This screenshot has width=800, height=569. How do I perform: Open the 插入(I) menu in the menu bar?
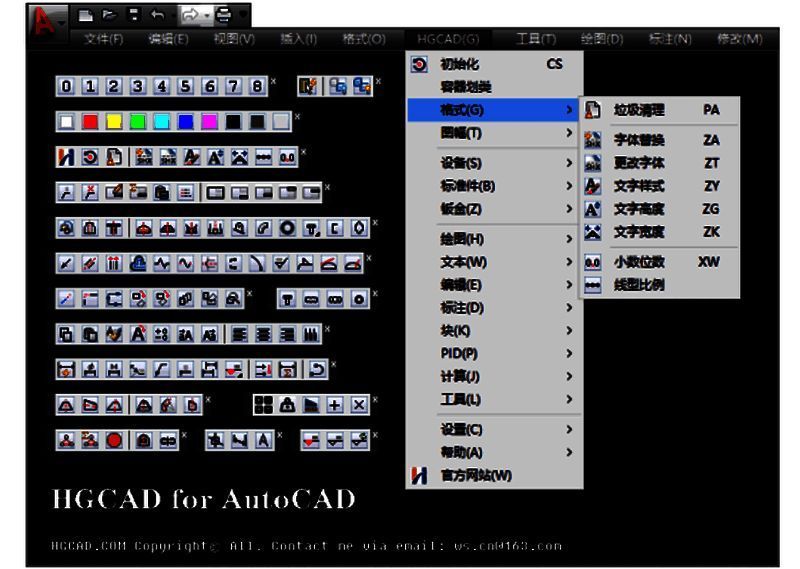pyautogui.click(x=298, y=39)
